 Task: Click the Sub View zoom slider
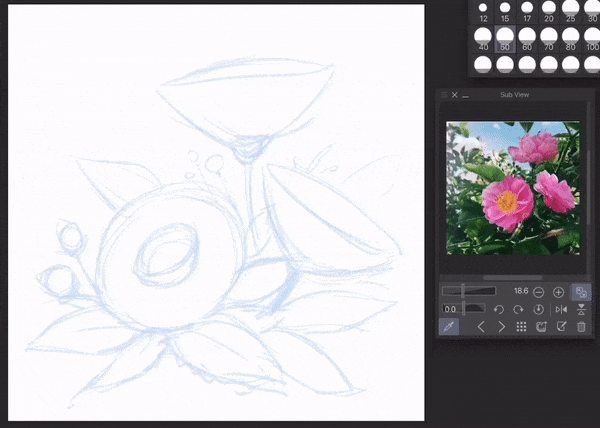click(469, 291)
